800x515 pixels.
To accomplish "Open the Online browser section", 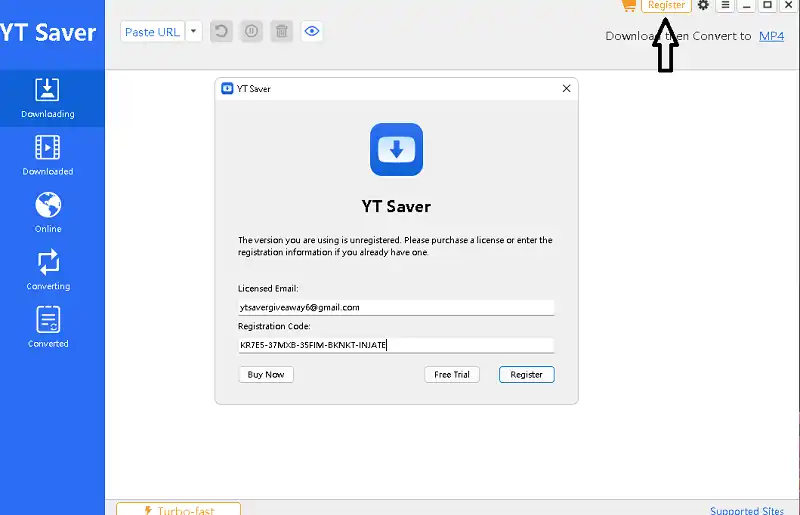I will point(48,212).
